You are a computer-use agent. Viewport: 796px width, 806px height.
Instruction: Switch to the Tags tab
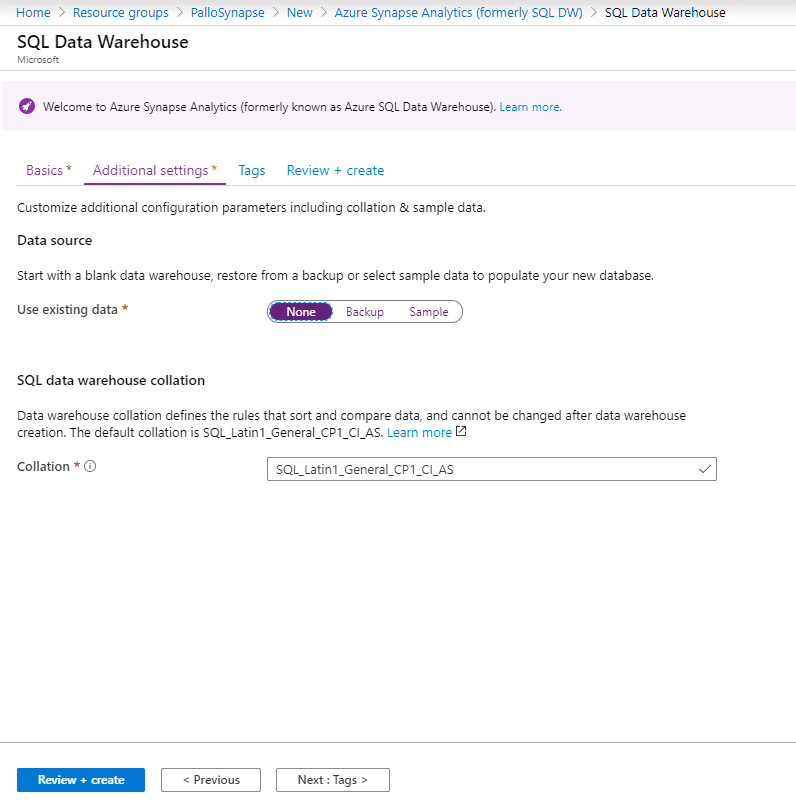(x=252, y=170)
